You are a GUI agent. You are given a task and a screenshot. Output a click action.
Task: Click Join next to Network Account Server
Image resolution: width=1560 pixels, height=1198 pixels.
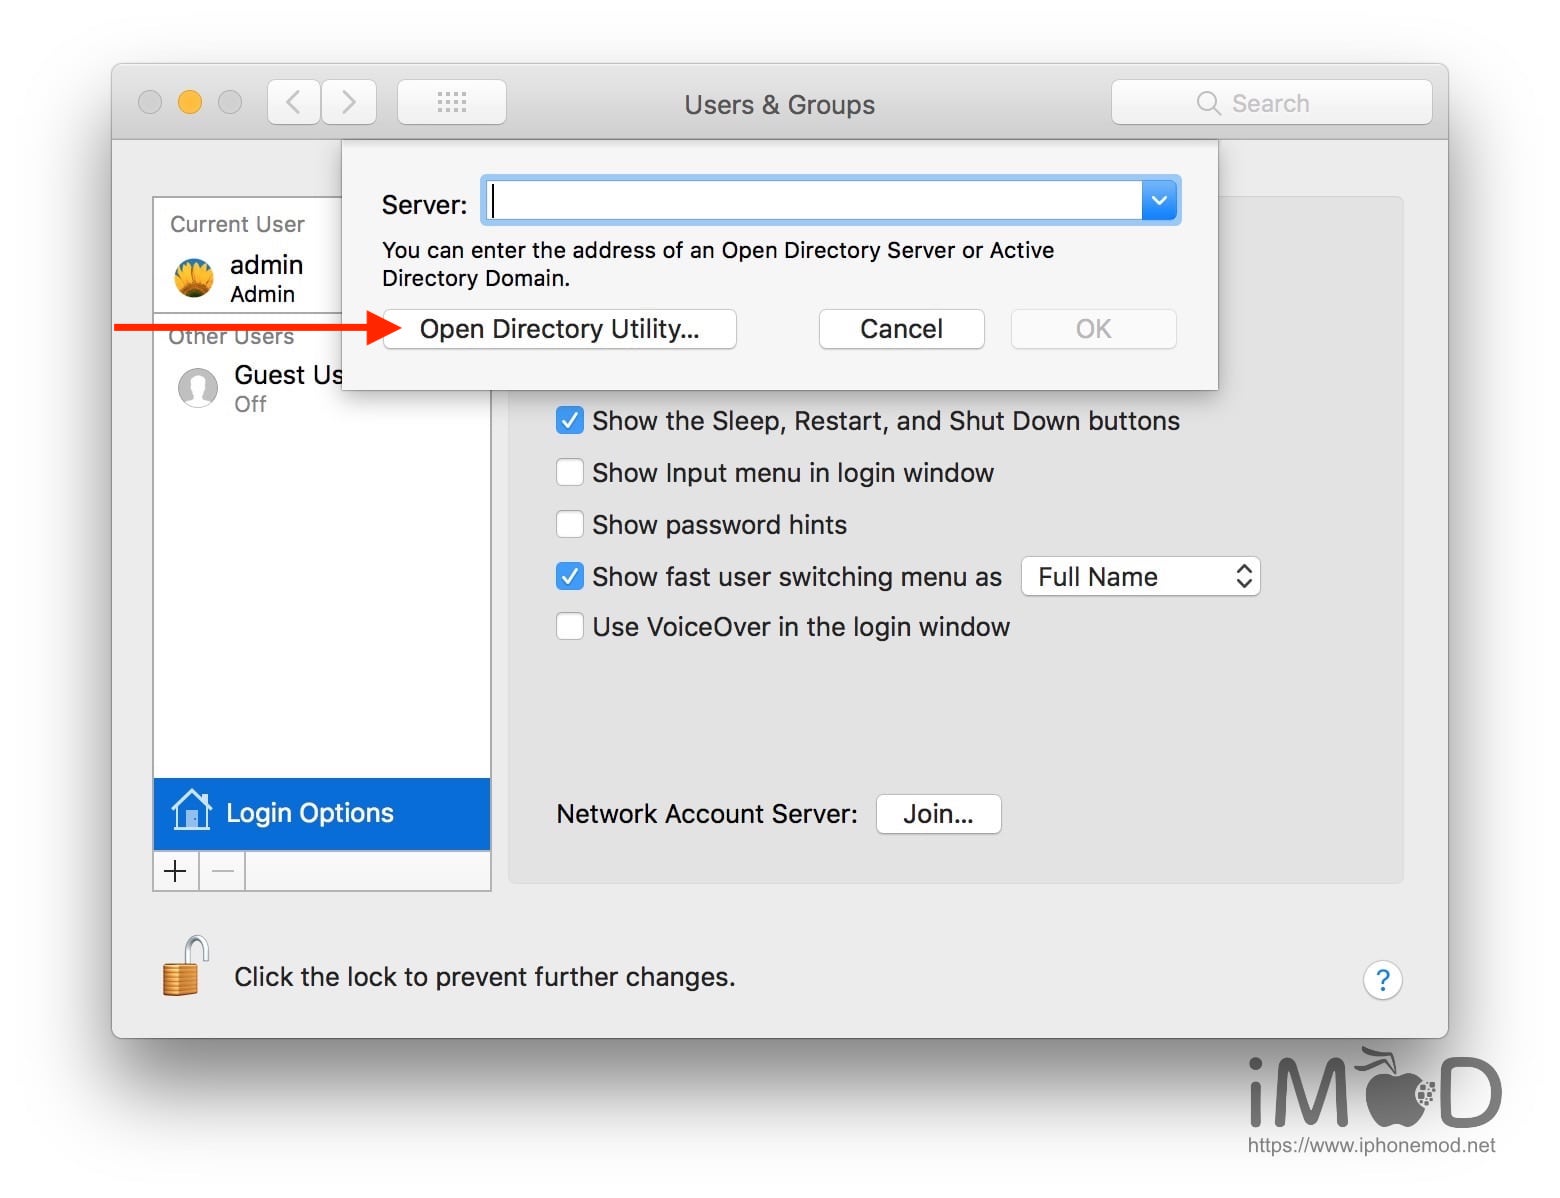[x=937, y=813]
